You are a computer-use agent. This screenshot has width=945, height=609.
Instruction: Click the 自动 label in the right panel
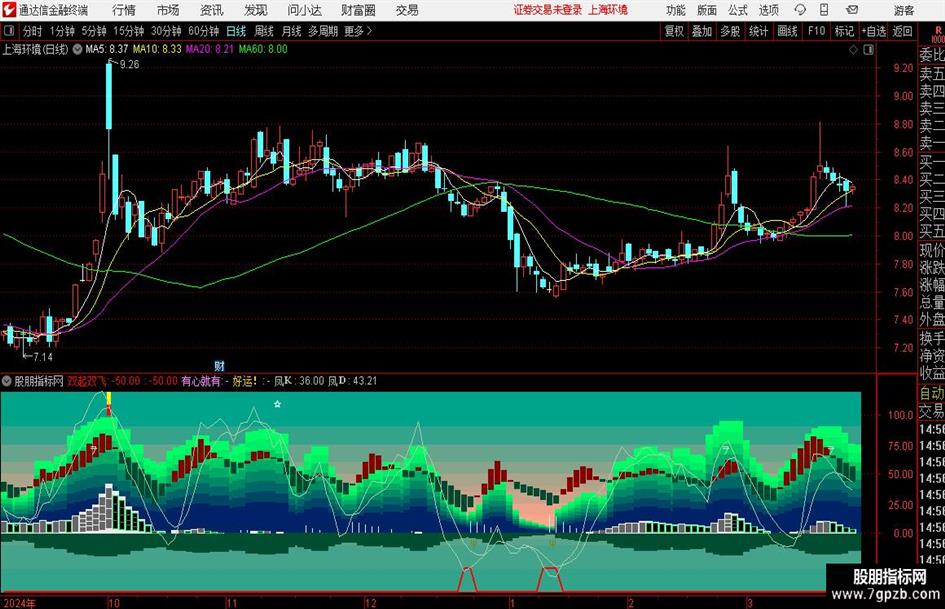[x=932, y=394]
